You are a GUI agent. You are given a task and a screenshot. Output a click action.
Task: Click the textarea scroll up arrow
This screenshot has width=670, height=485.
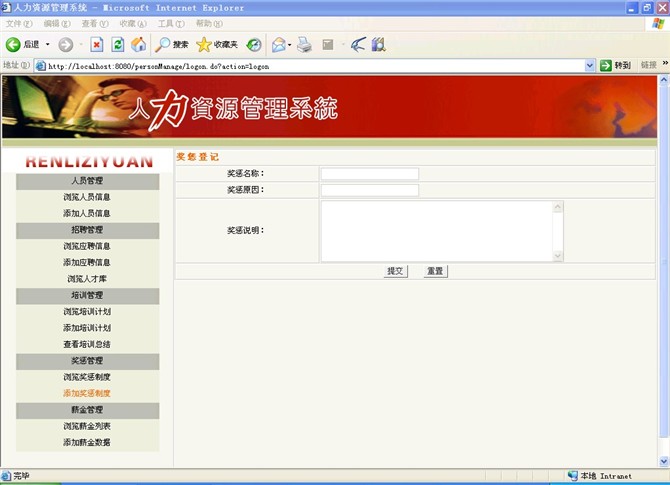pyautogui.click(x=558, y=207)
